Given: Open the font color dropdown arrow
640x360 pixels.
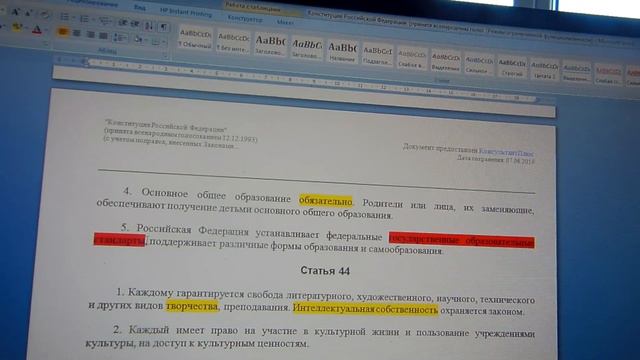Looking at the screenshot, I should tap(46, 30).
